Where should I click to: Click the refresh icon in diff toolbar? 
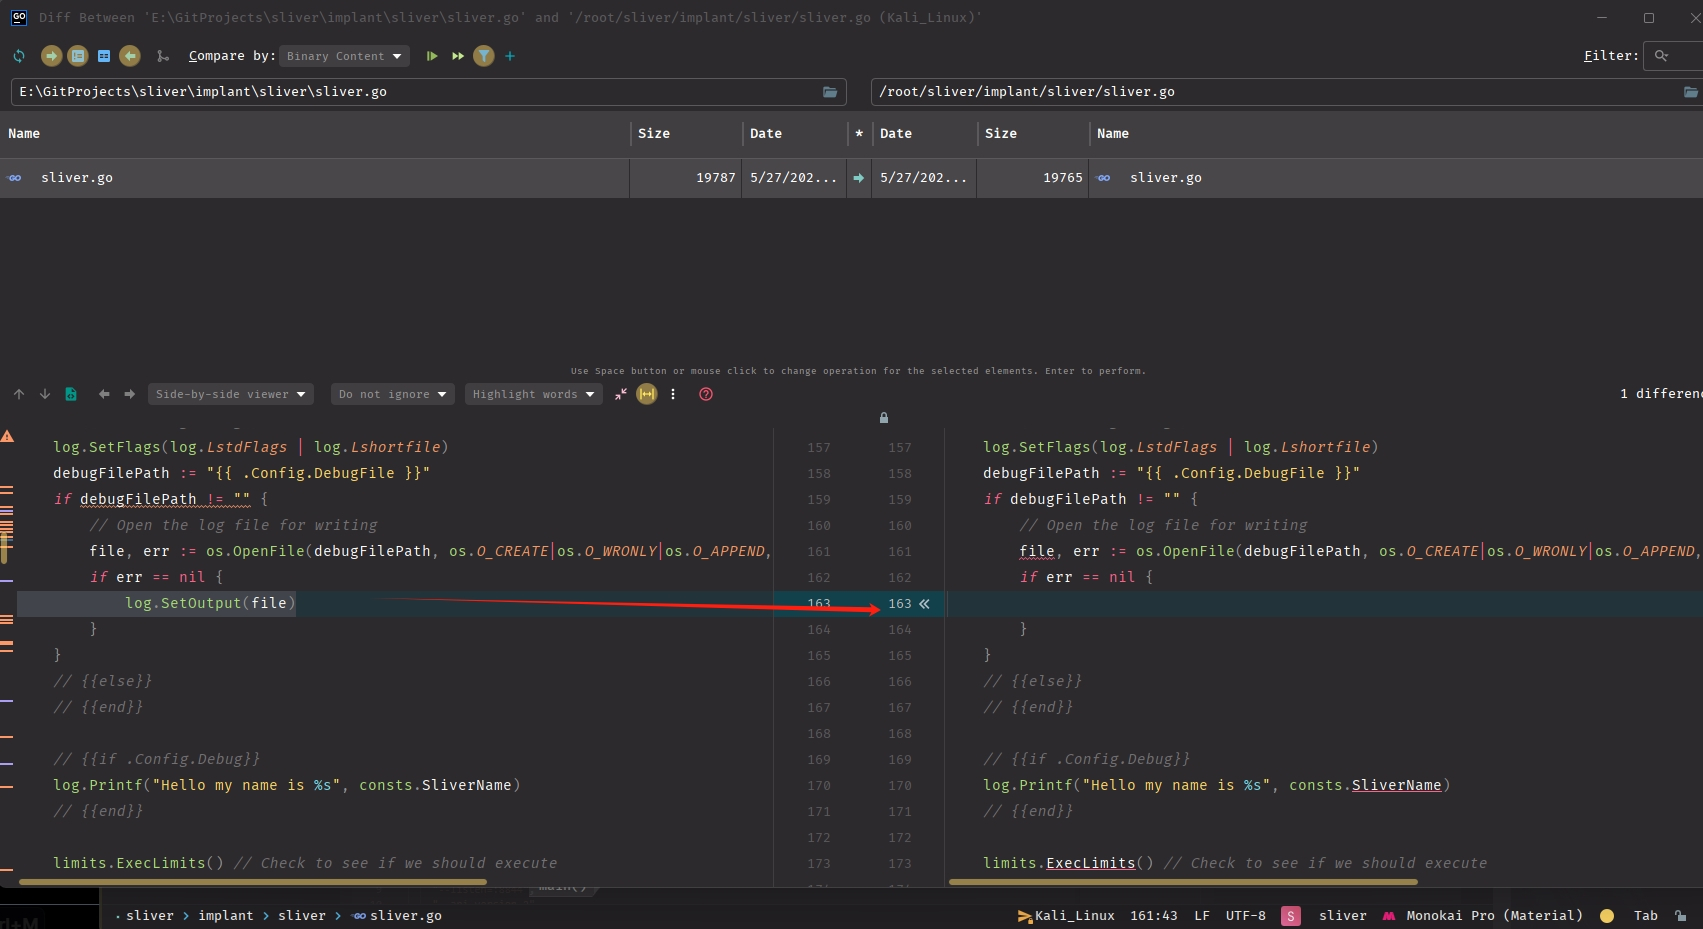pos(19,56)
